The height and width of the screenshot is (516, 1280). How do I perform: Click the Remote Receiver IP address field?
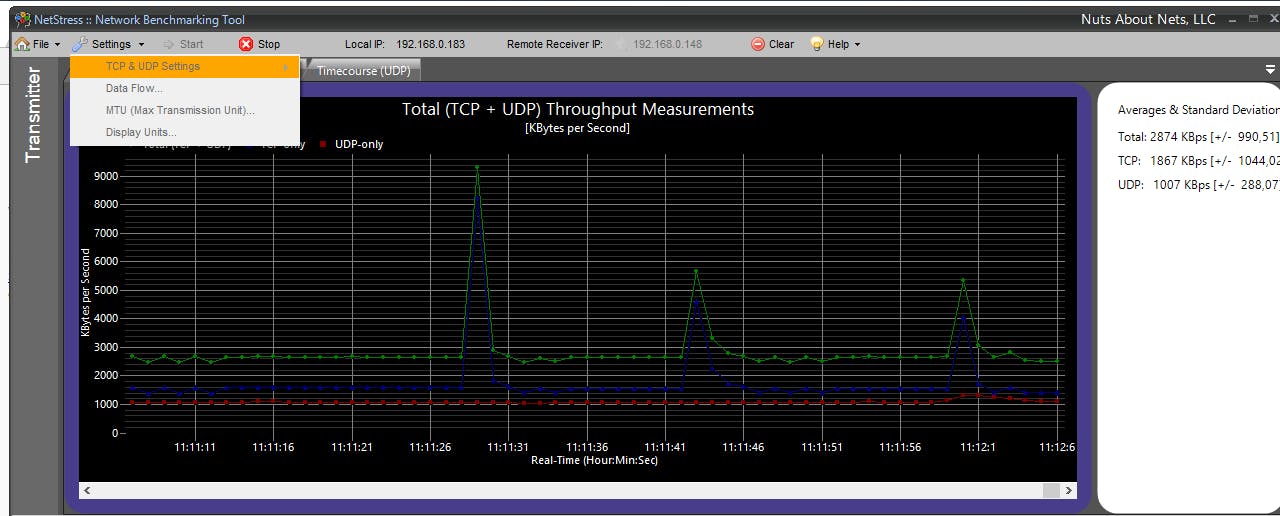click(x=667, y=44)
